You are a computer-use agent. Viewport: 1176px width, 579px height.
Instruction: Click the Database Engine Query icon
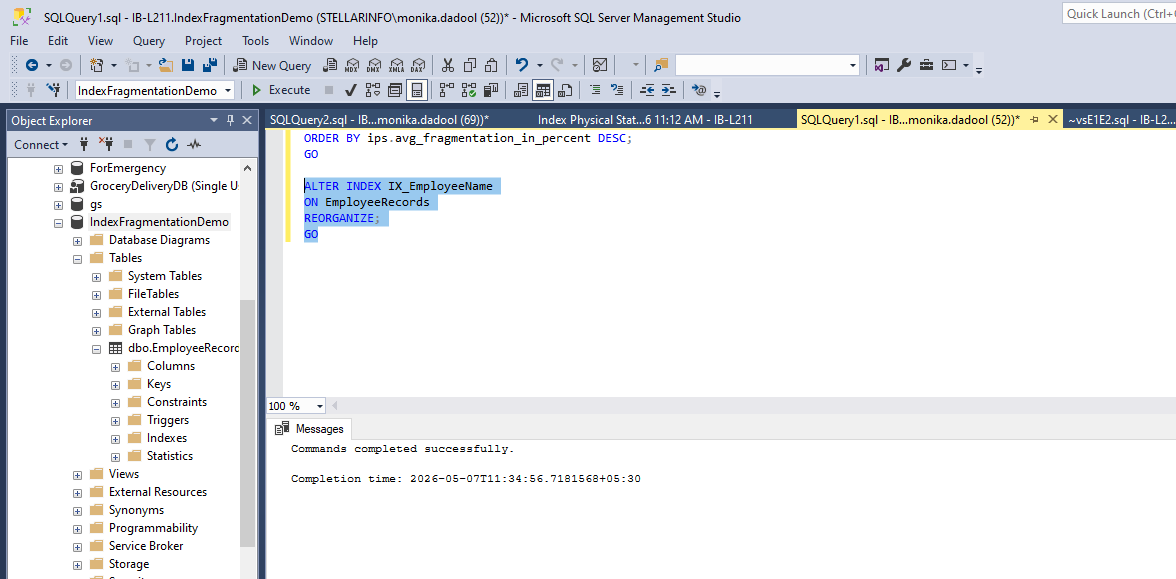329,65
